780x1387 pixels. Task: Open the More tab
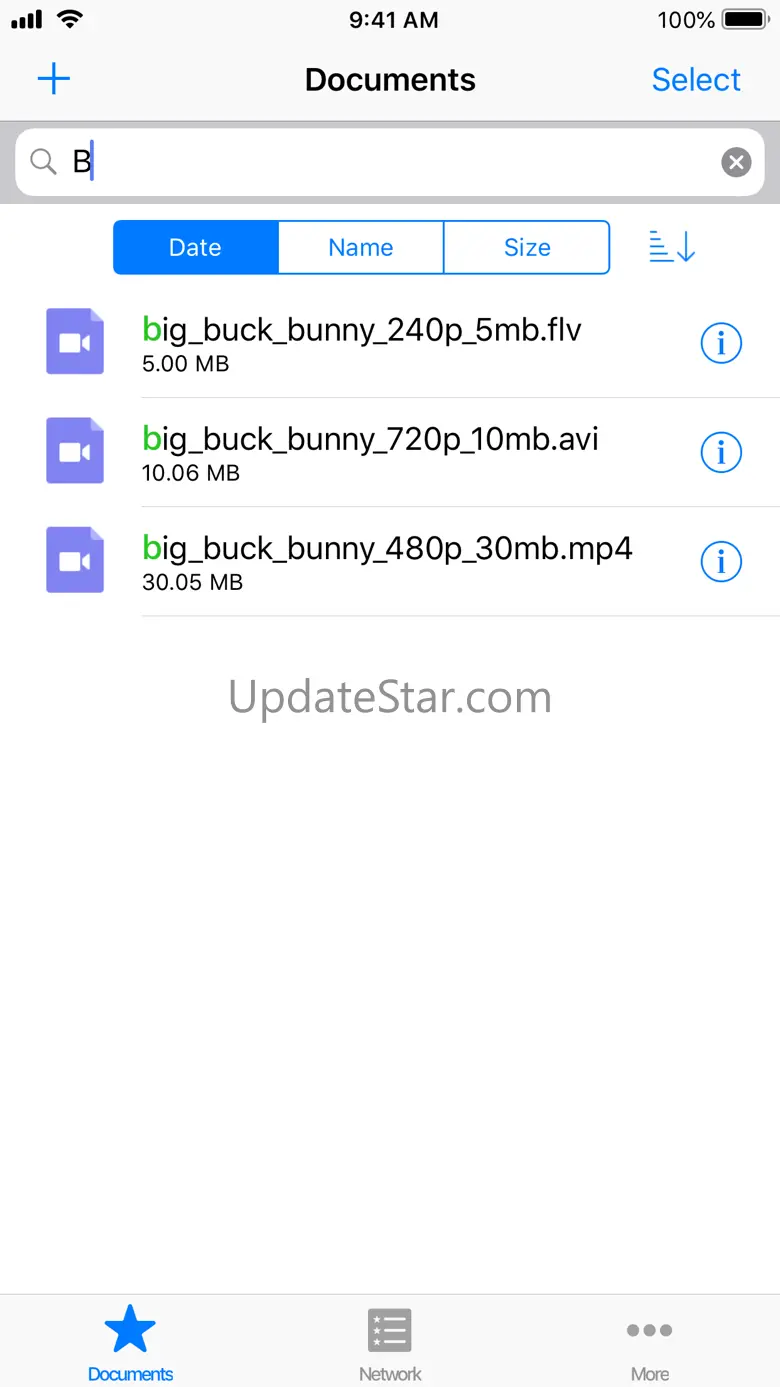(649, 1343)
